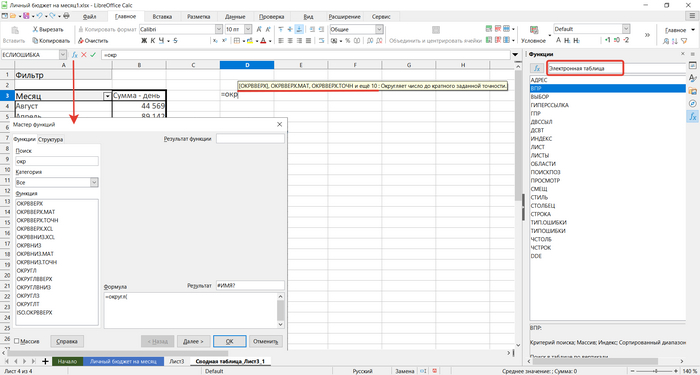Click the Cut (Вырезать) button
700x375 pixels.
48,29
